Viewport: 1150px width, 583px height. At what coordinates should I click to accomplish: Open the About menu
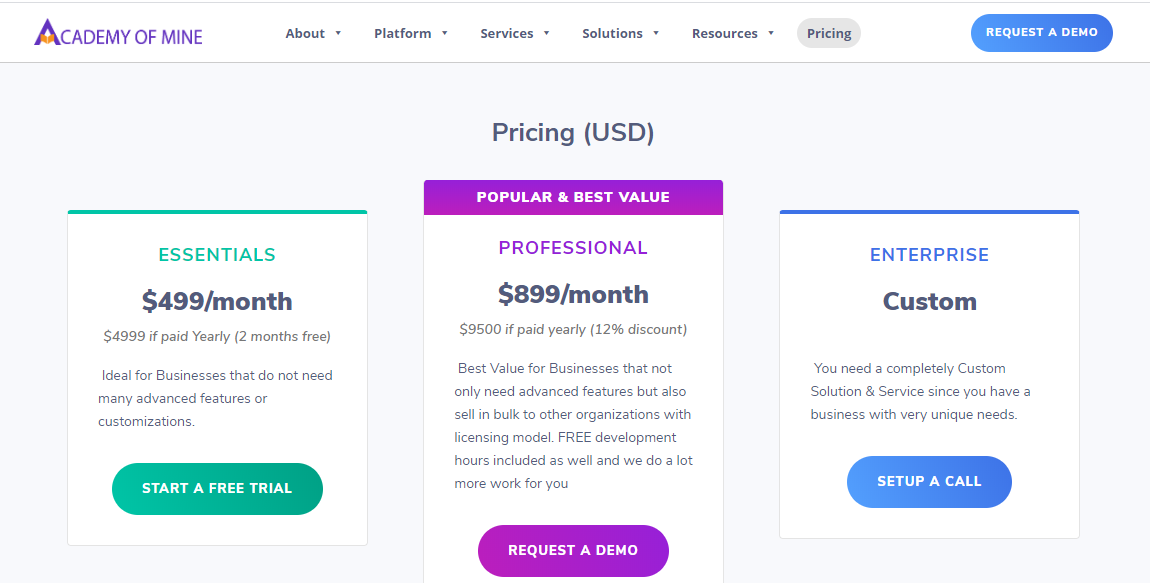coord(305,33)
